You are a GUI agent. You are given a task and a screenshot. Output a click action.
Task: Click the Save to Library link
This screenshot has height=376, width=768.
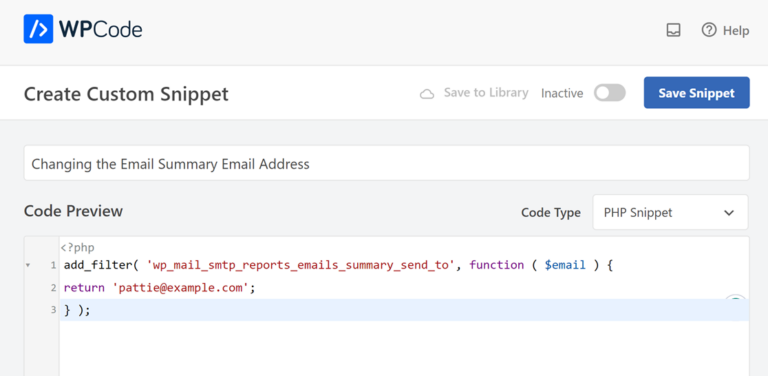(486, 93)
